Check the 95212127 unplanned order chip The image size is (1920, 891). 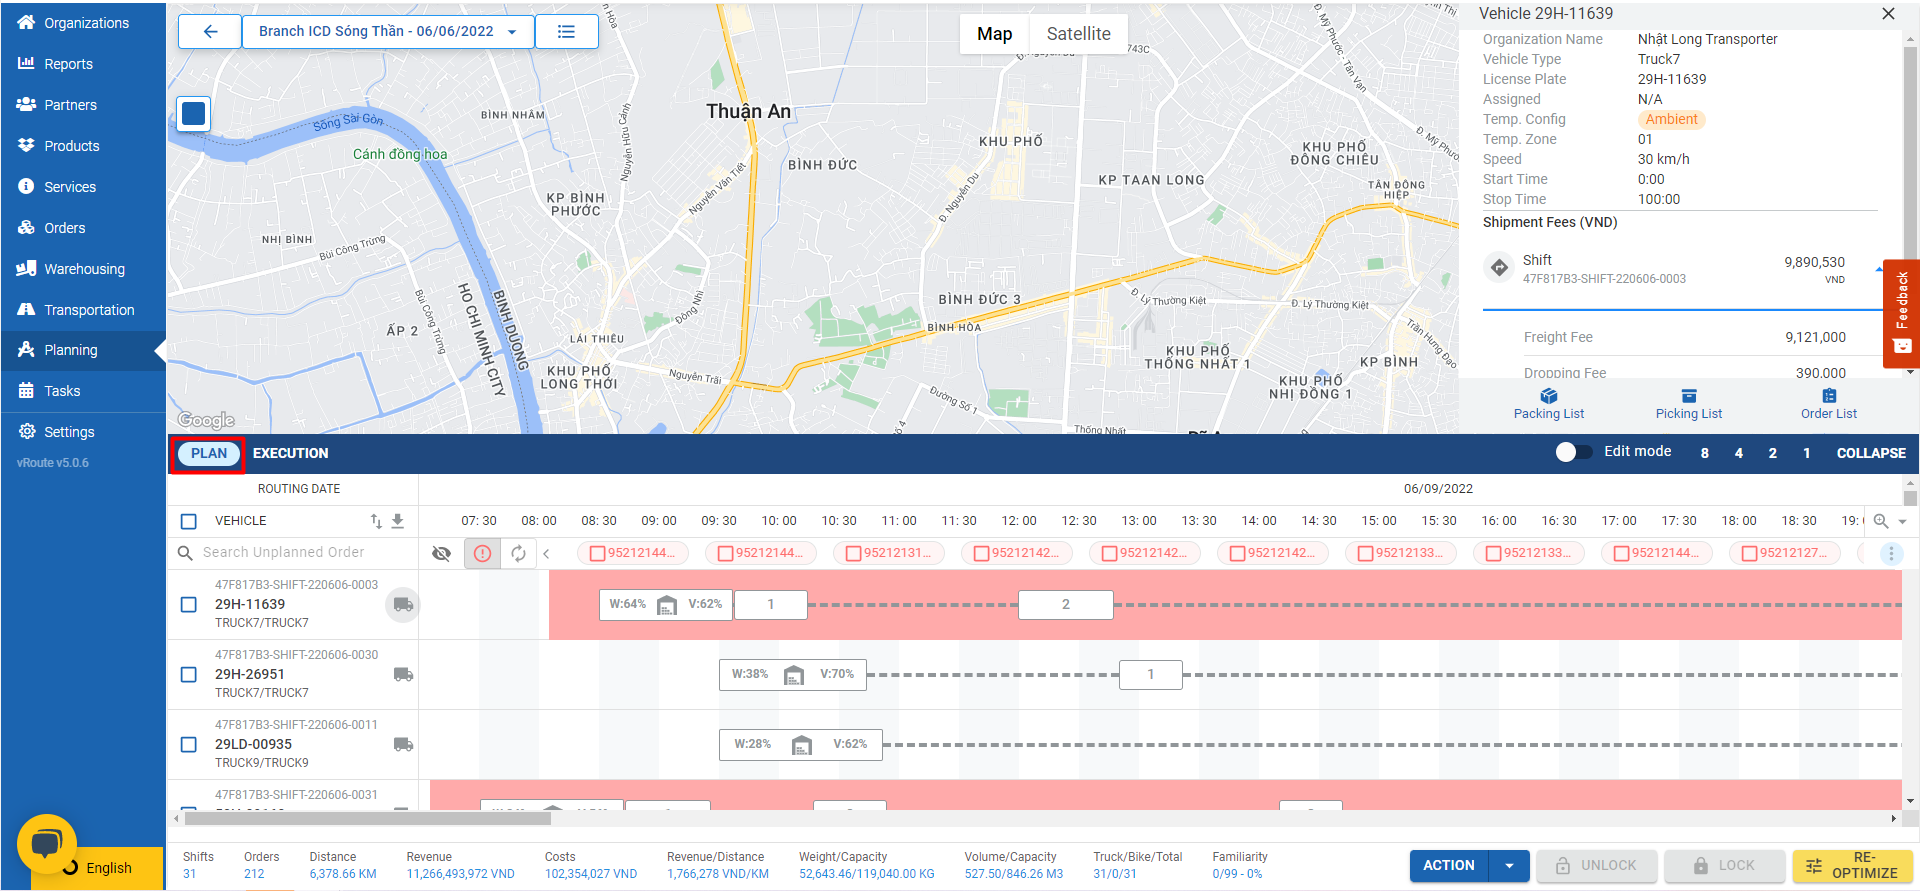click(x=1750, y=553)
